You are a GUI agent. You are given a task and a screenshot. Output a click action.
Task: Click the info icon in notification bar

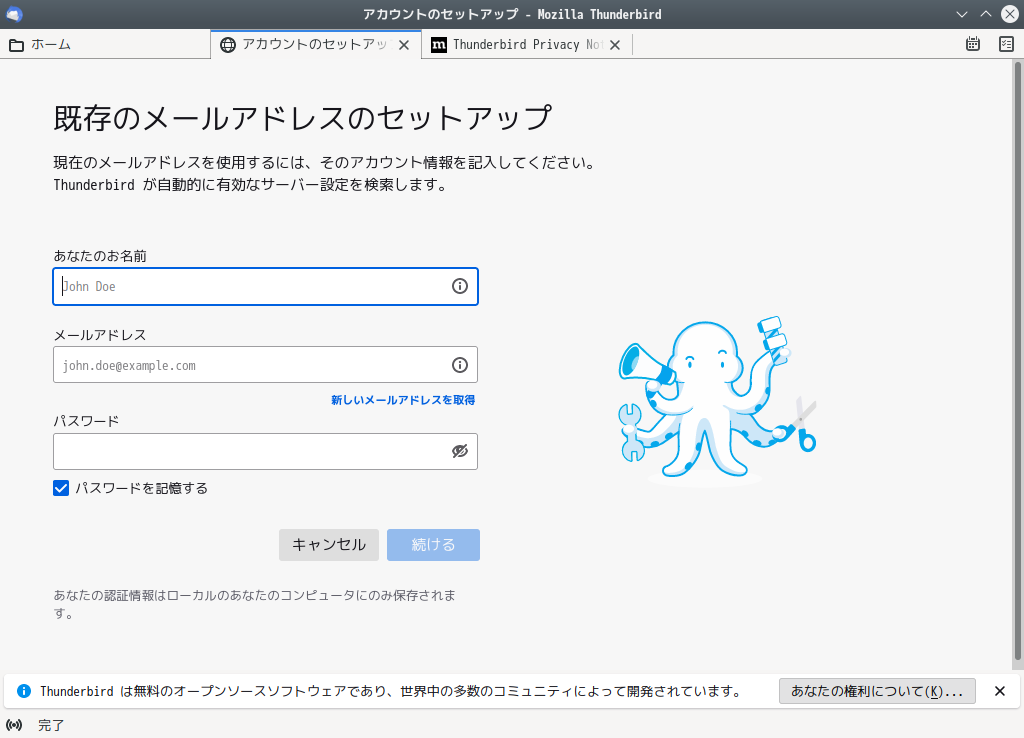tap(24, 691)
